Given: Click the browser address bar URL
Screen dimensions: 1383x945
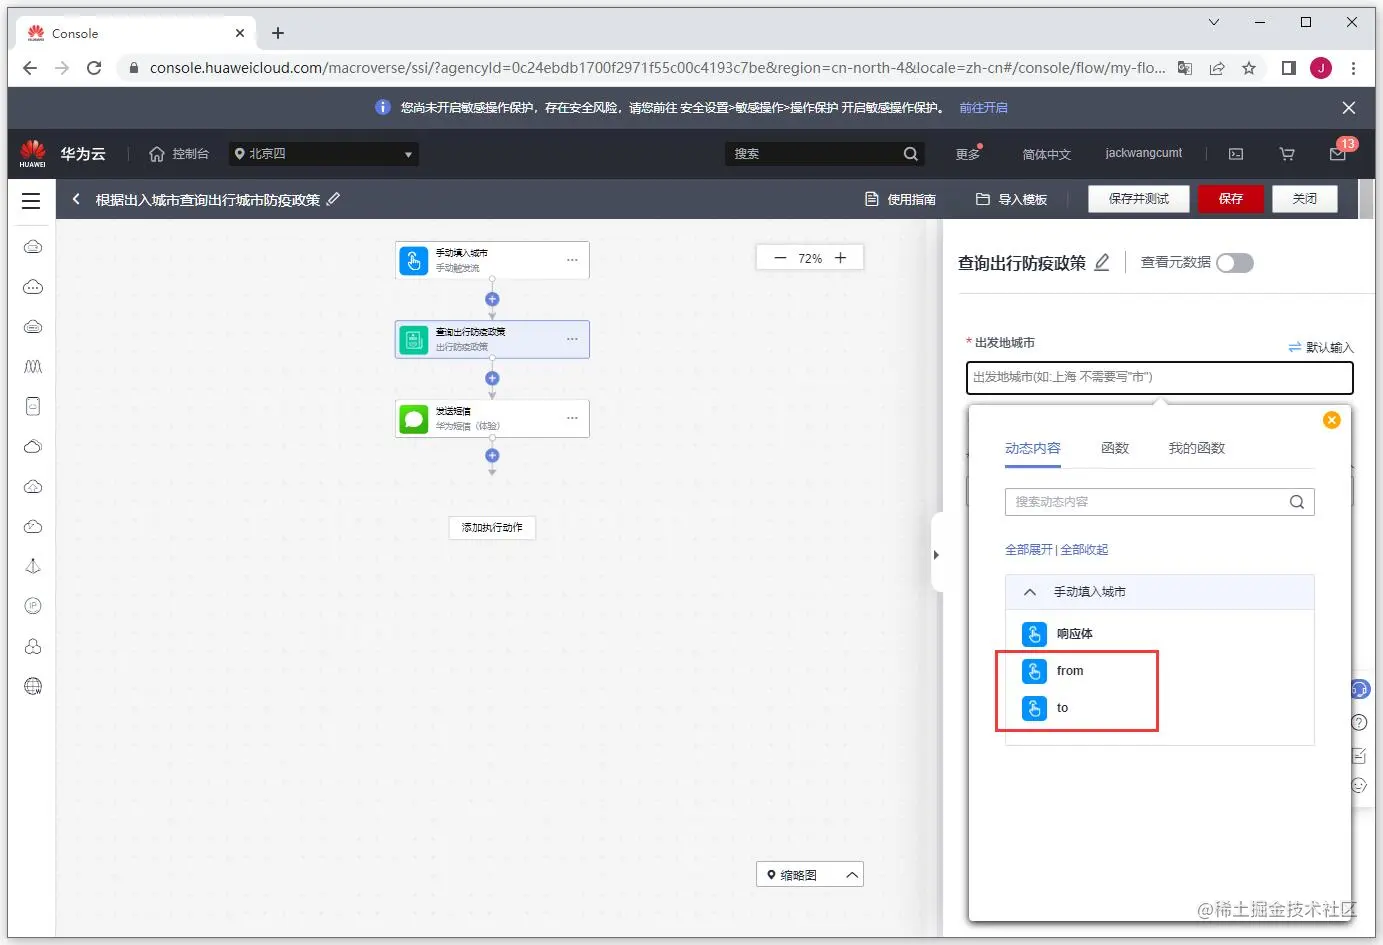Looking at the screenshot, I should 657,68.
